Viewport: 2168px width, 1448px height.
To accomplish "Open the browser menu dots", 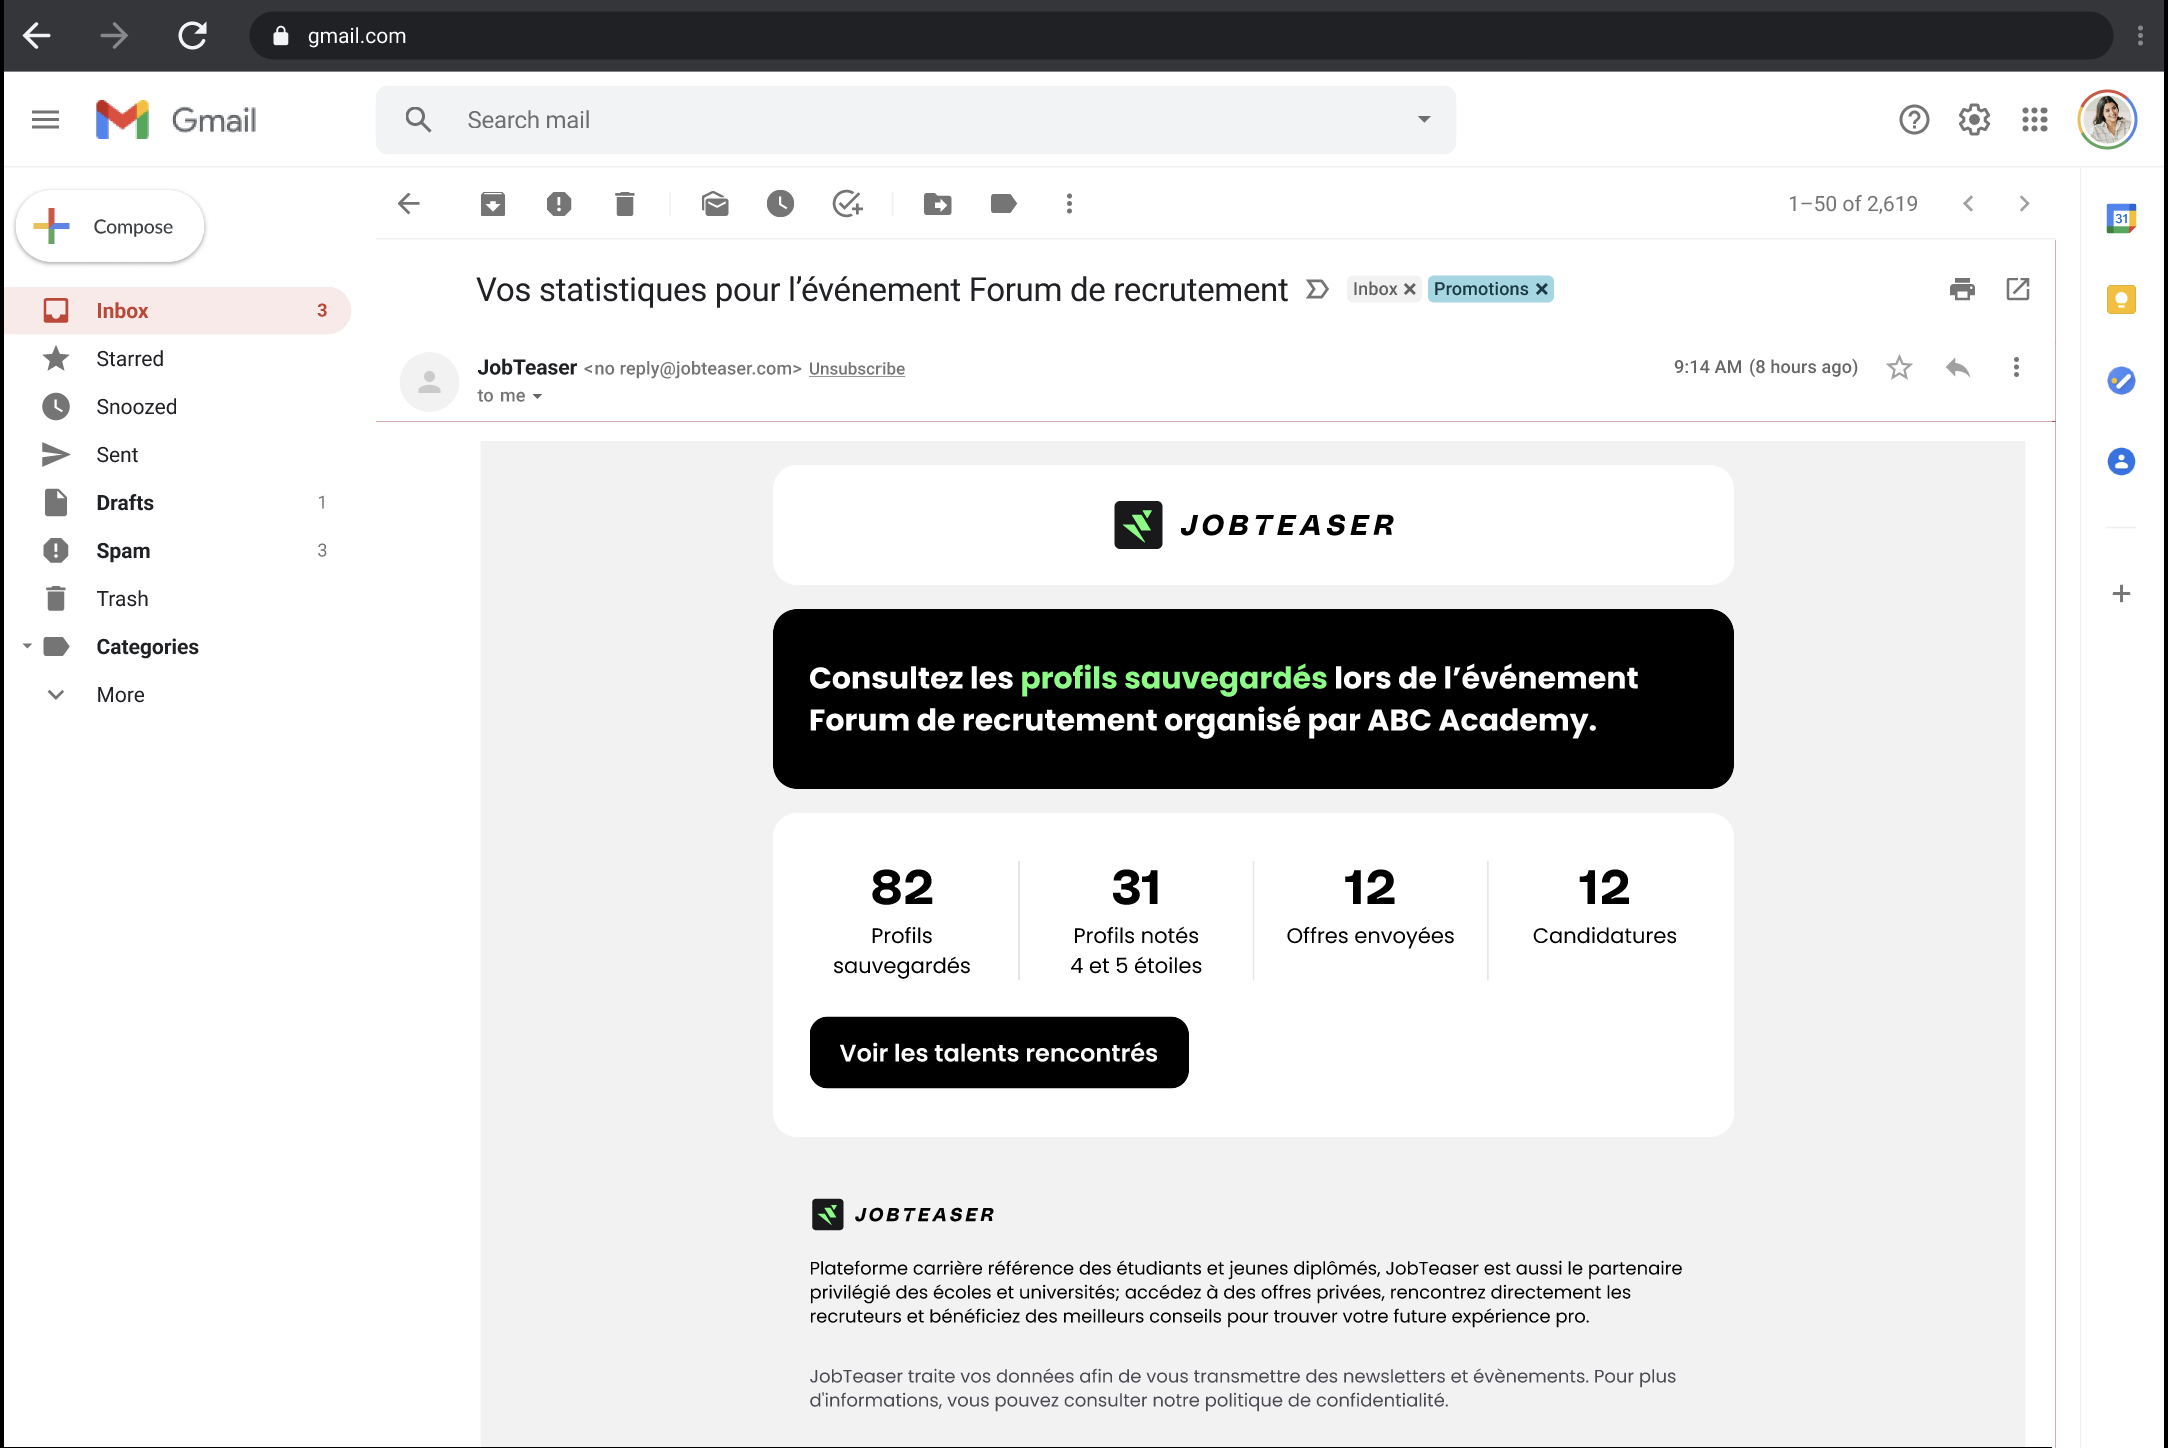I will 2140,36.
